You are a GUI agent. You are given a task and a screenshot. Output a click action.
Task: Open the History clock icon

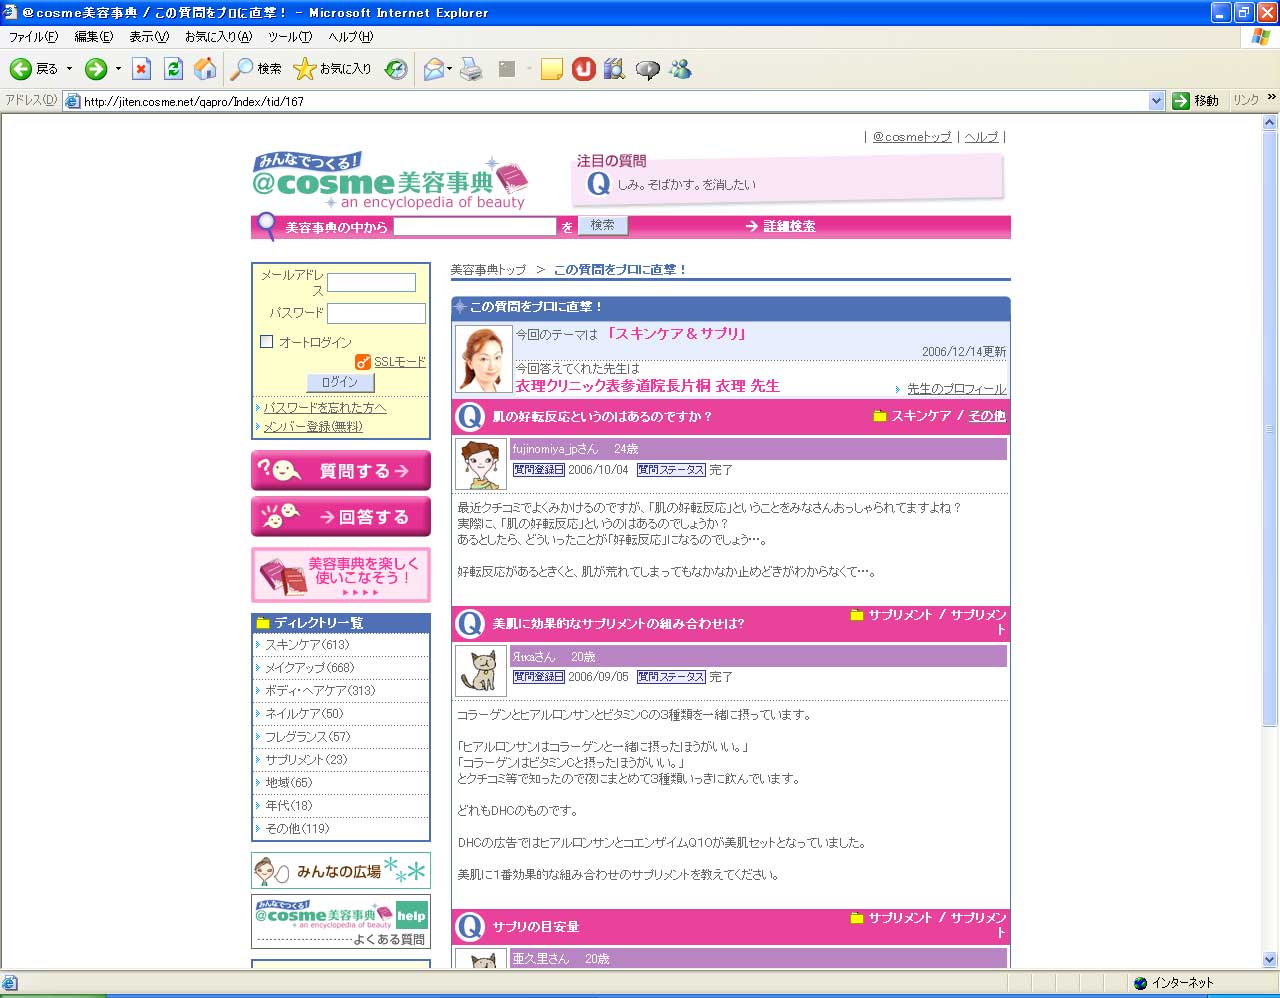(x=397, y=69)
